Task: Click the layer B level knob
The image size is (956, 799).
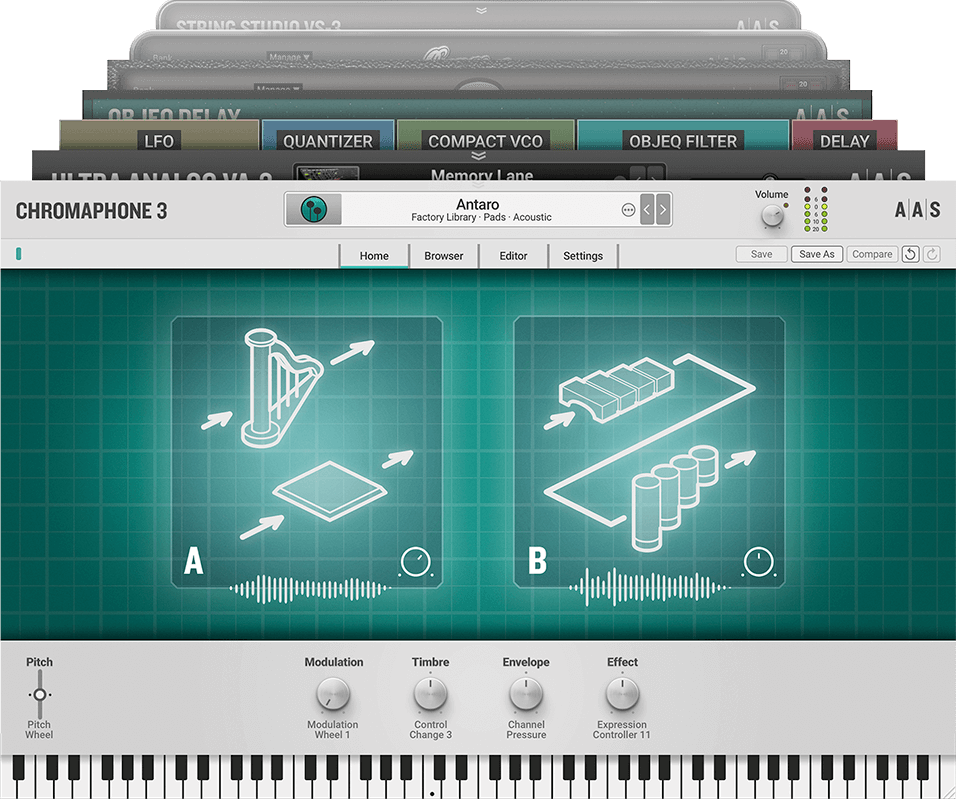Action: point(758,563)
